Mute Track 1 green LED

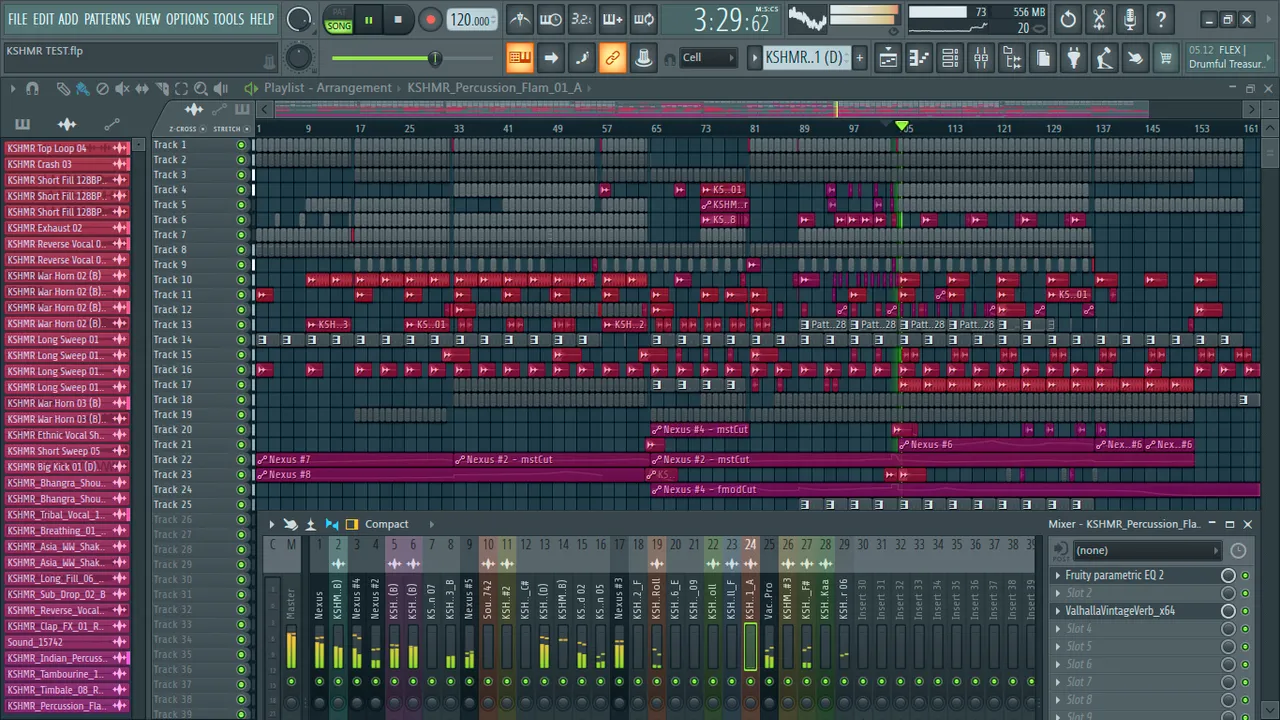point(241,145)
